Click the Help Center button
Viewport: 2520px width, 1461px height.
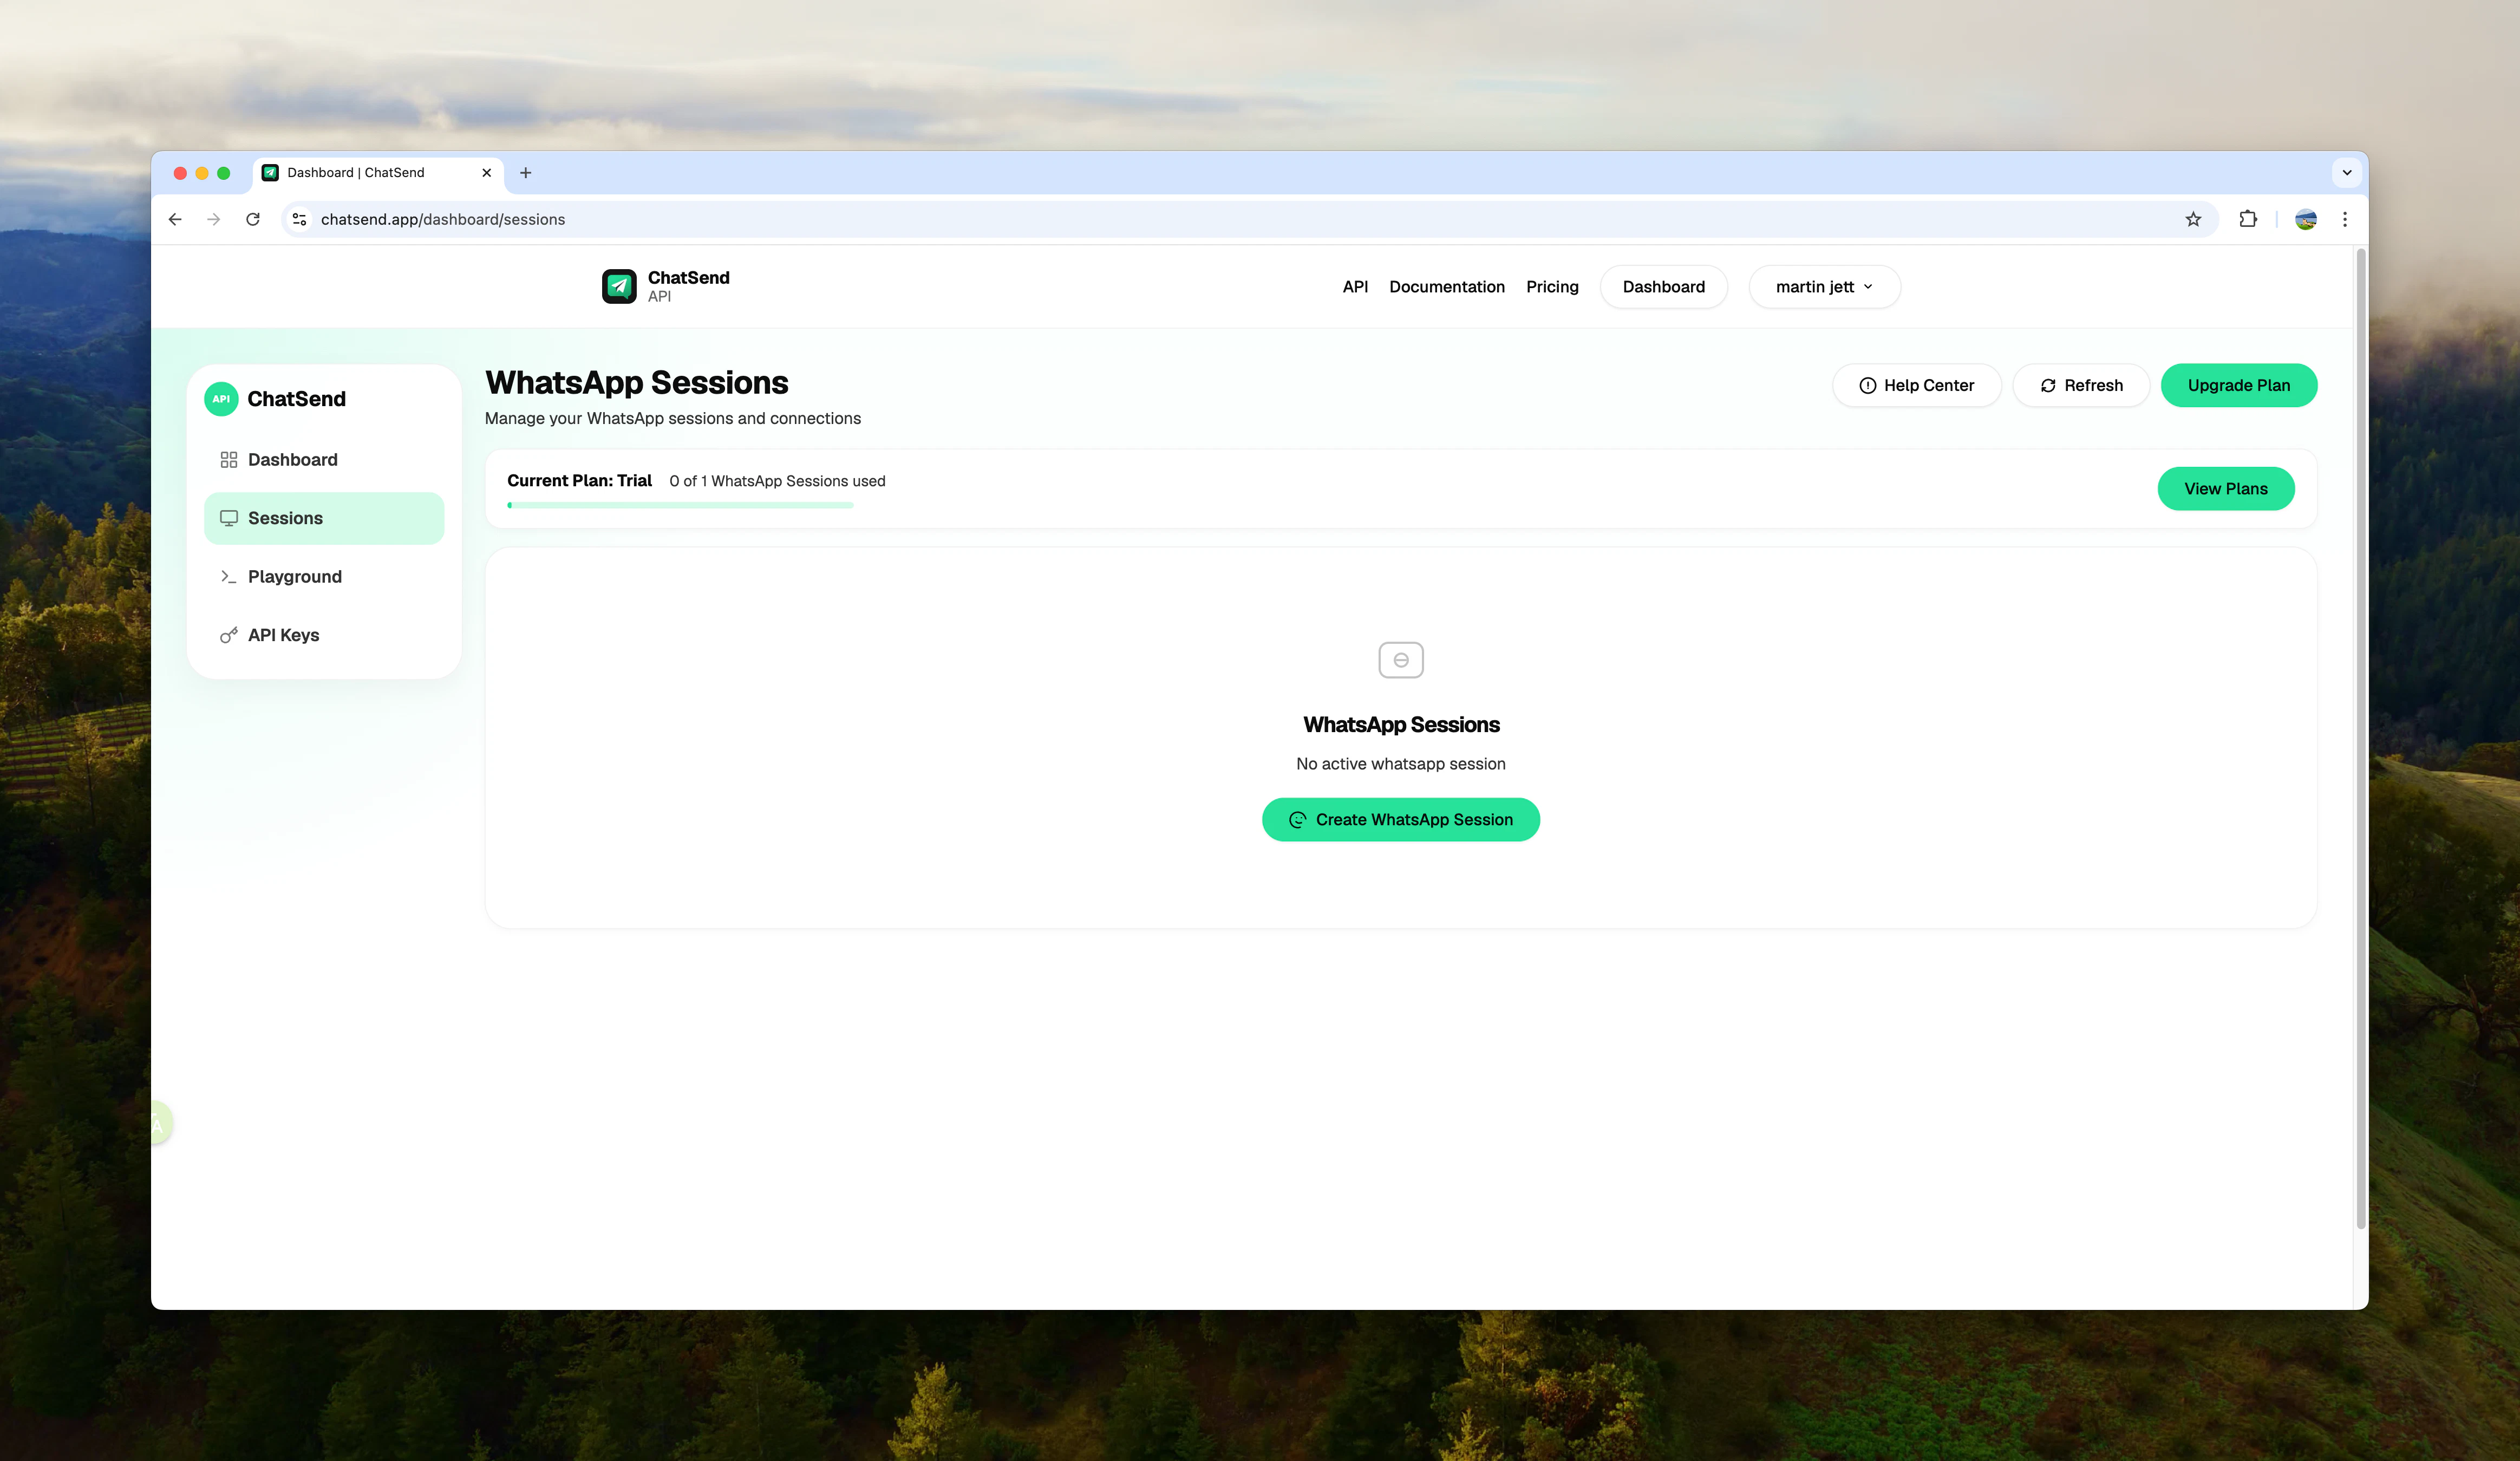(x=1916, y=385)
